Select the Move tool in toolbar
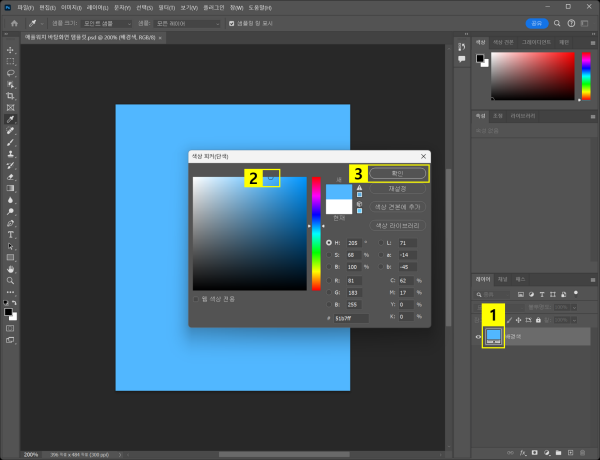The width and height of the screenshot is (600, 460). pos(10,49)
